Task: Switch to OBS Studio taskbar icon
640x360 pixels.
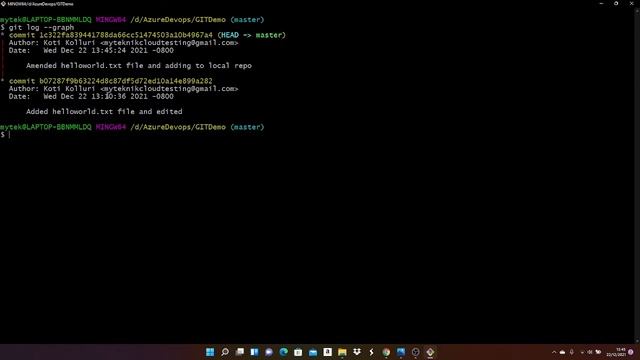Action: click(x=416, y=352)
